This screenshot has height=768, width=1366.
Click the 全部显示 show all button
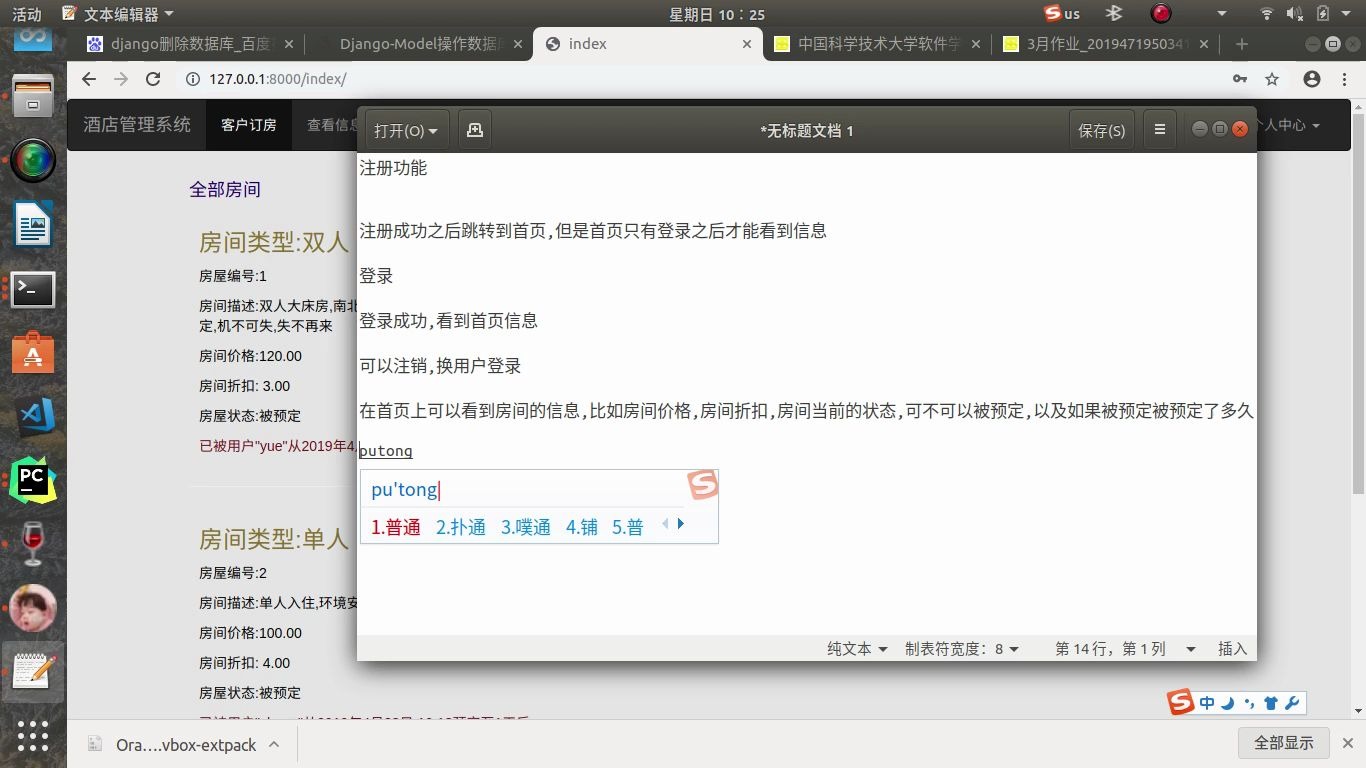(x=1284, y=743)
